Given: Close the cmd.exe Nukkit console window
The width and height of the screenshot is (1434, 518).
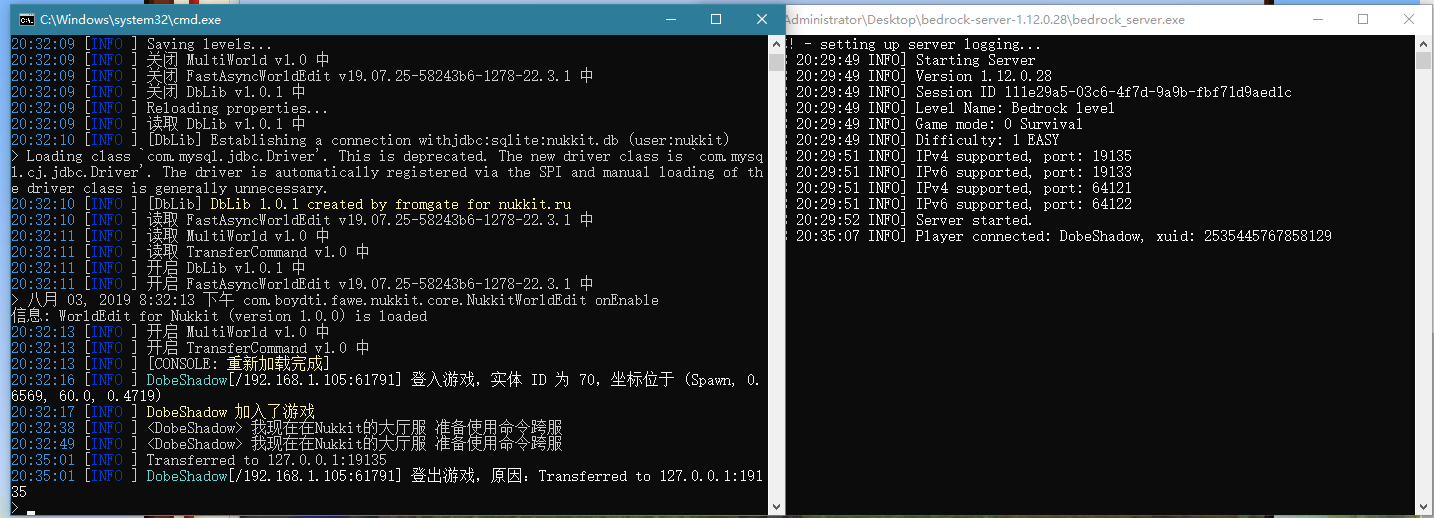Looking at the screenshot, I should click(762, 19).
